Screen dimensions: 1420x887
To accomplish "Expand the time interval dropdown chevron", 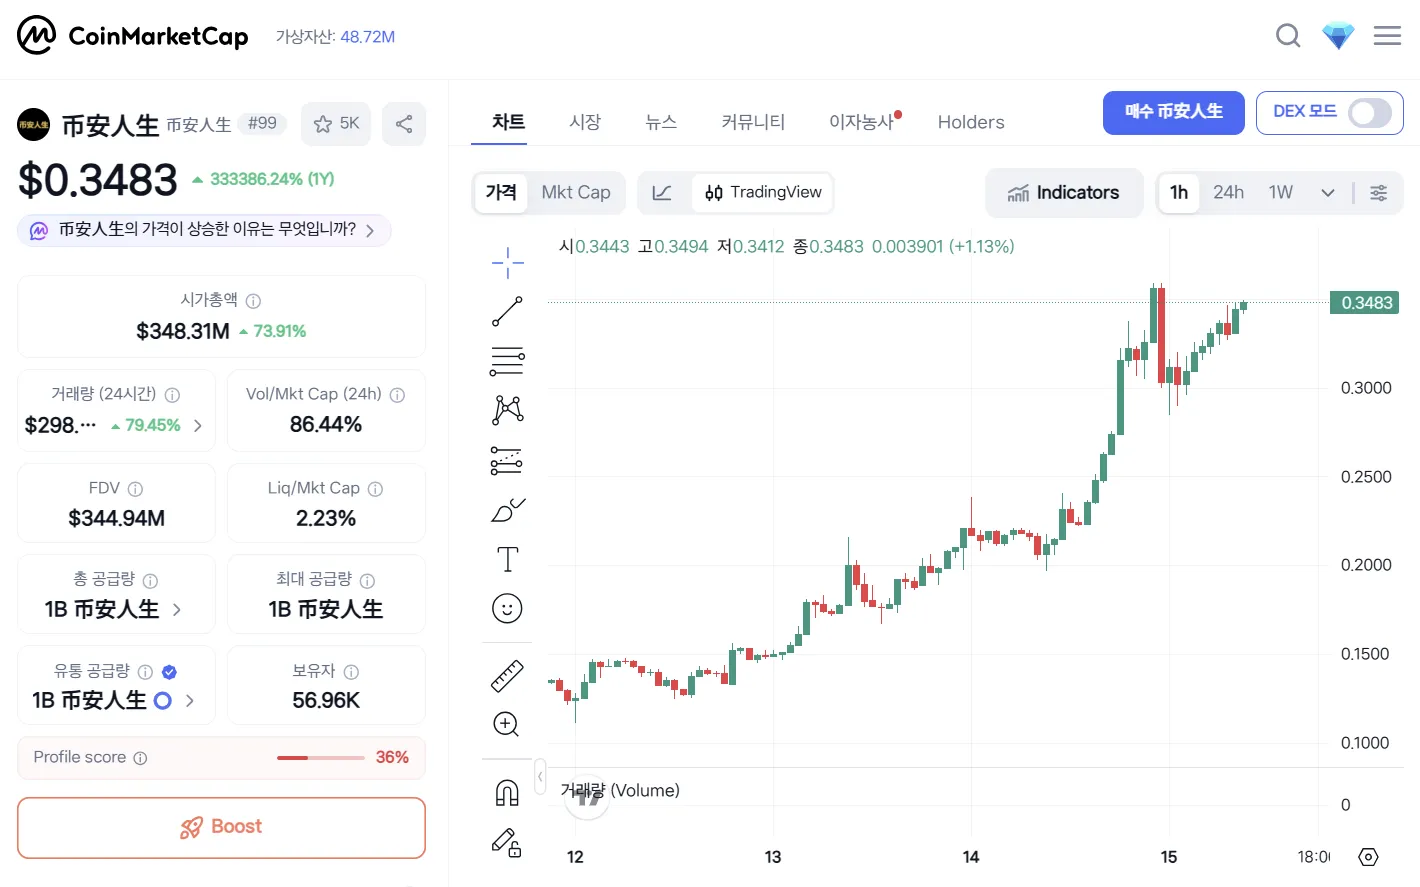I will coord(1327,193).
